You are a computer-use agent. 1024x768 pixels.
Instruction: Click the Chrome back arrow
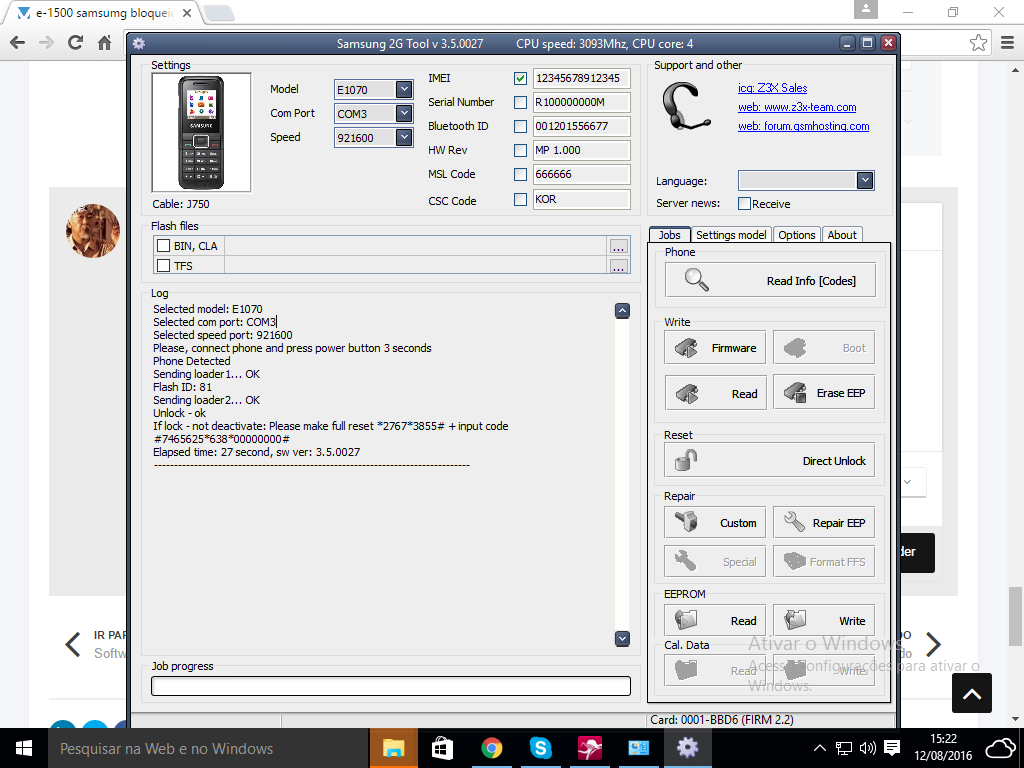coord(18,43)
